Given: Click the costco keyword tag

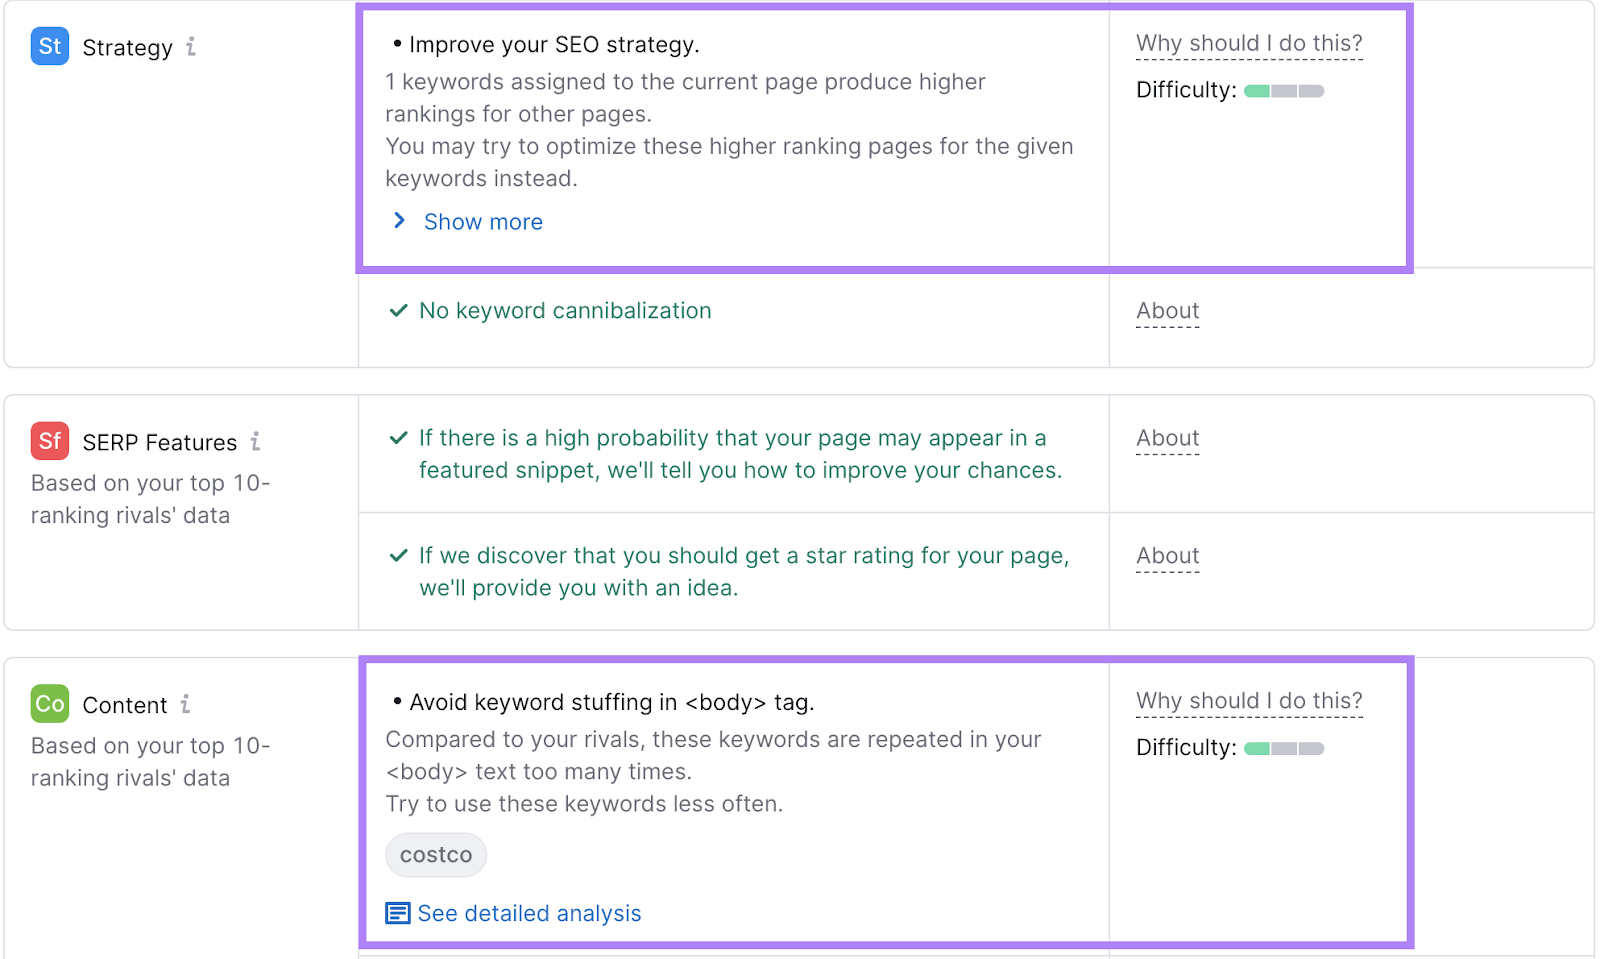Looking at the screenshot, I should click(436, 855).
